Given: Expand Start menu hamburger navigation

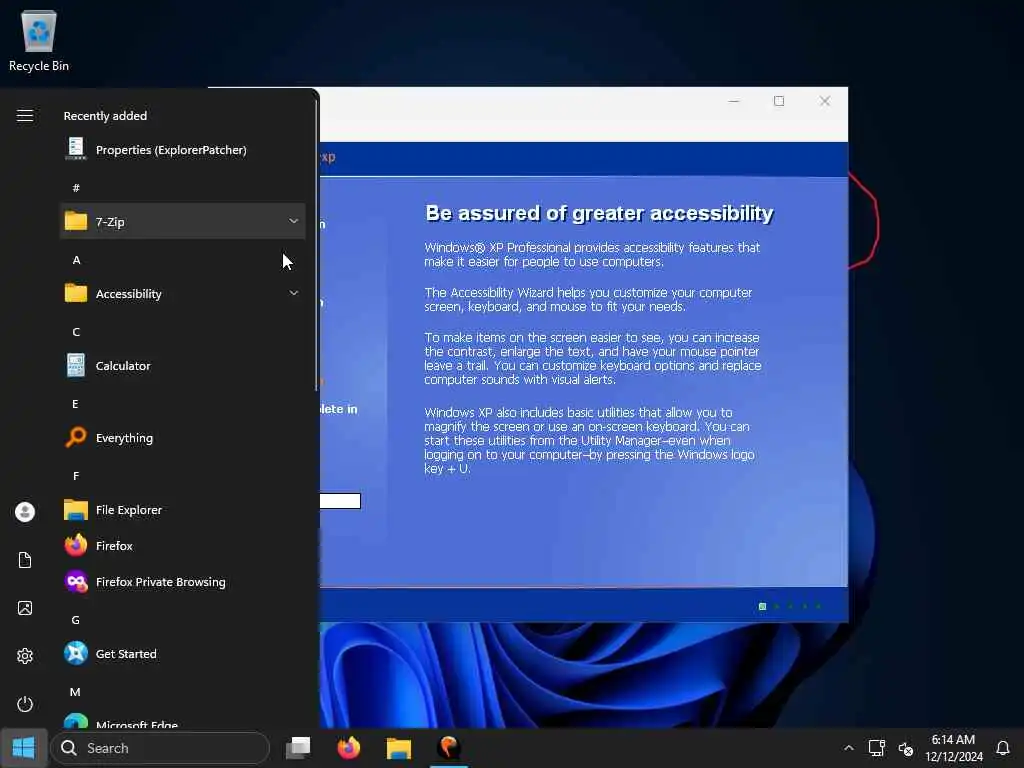Looking at the screenshot, I should pyautogui.click(x=25, y=116).
